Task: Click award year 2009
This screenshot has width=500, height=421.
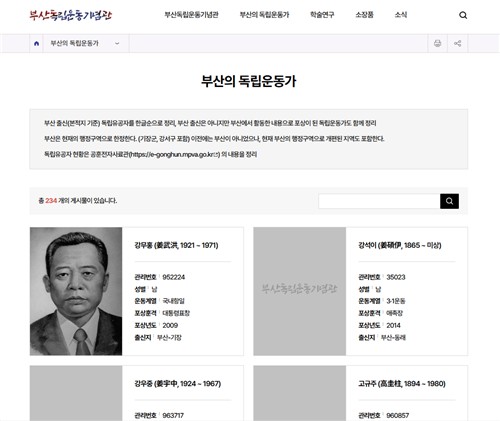Action: click(170, 325)
